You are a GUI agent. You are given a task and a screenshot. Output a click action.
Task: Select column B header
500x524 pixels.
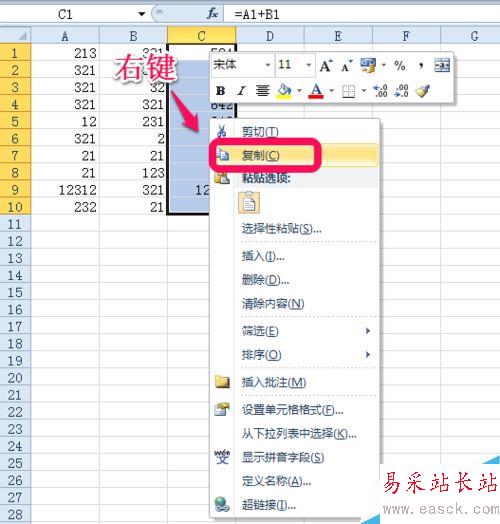pos(133,36)
